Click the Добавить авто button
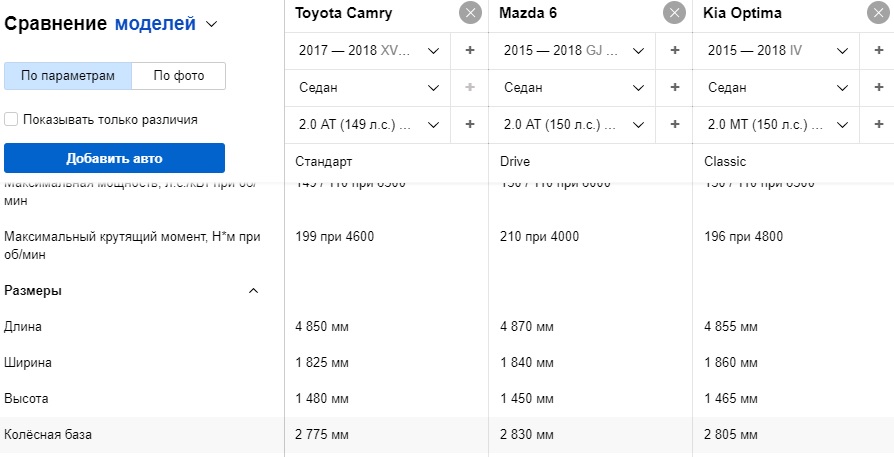 (115, 158)
